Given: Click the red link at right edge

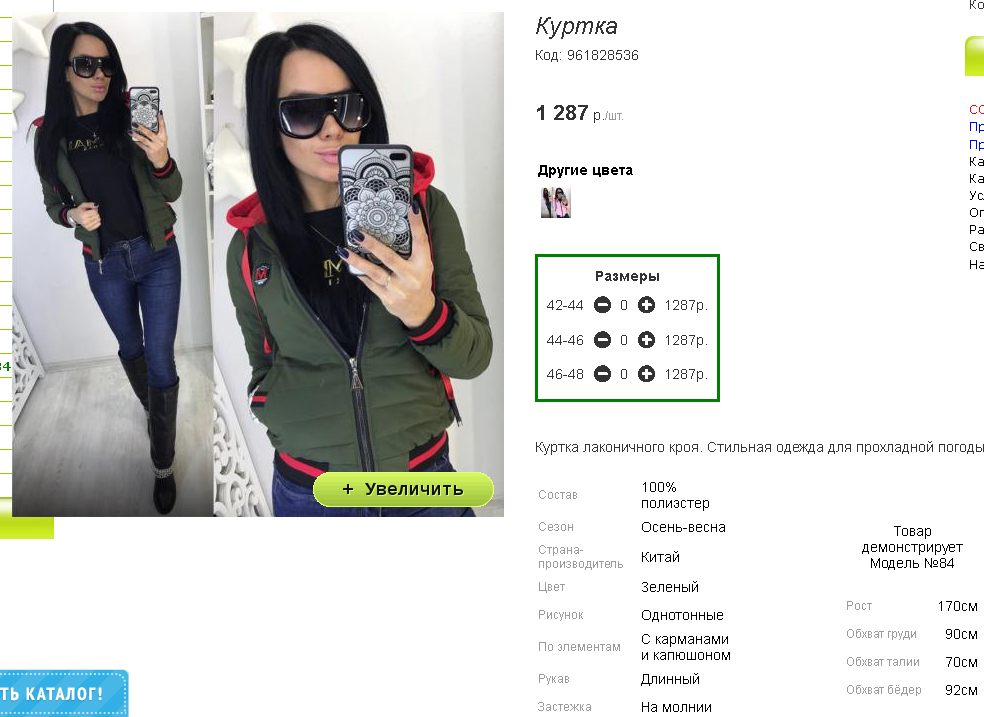Looking at the screenshot, I should [x=976, y=109].
